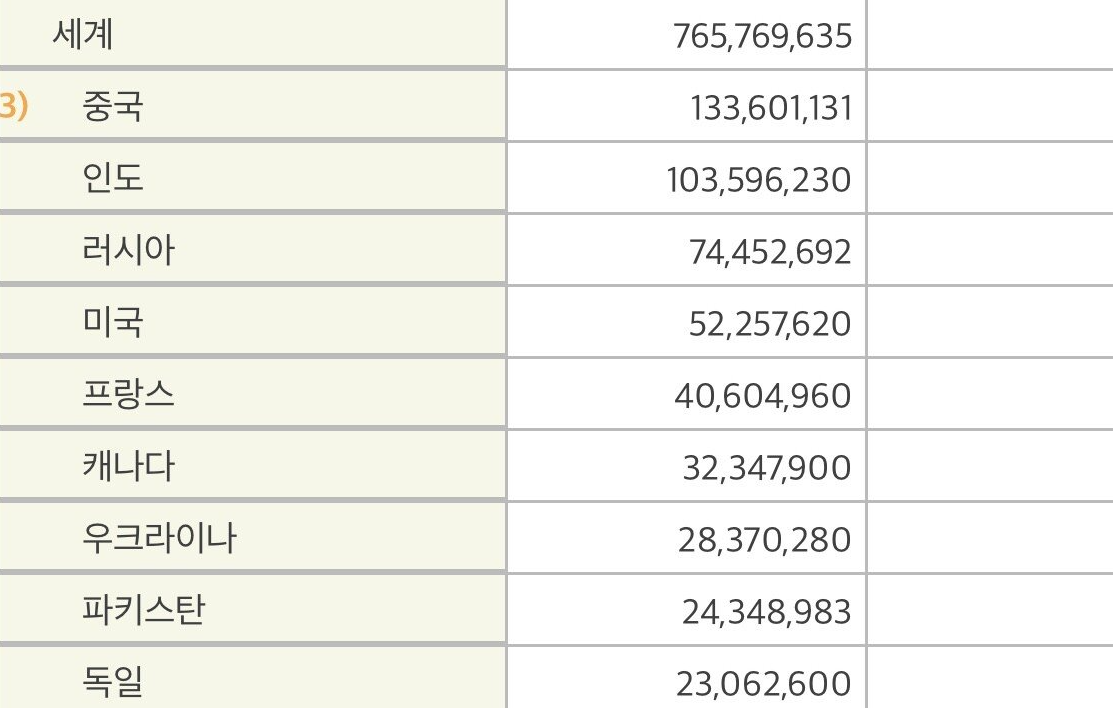Select the value 23,062,600
This screenshot has width=1113, height=708.
click(764, 684)
